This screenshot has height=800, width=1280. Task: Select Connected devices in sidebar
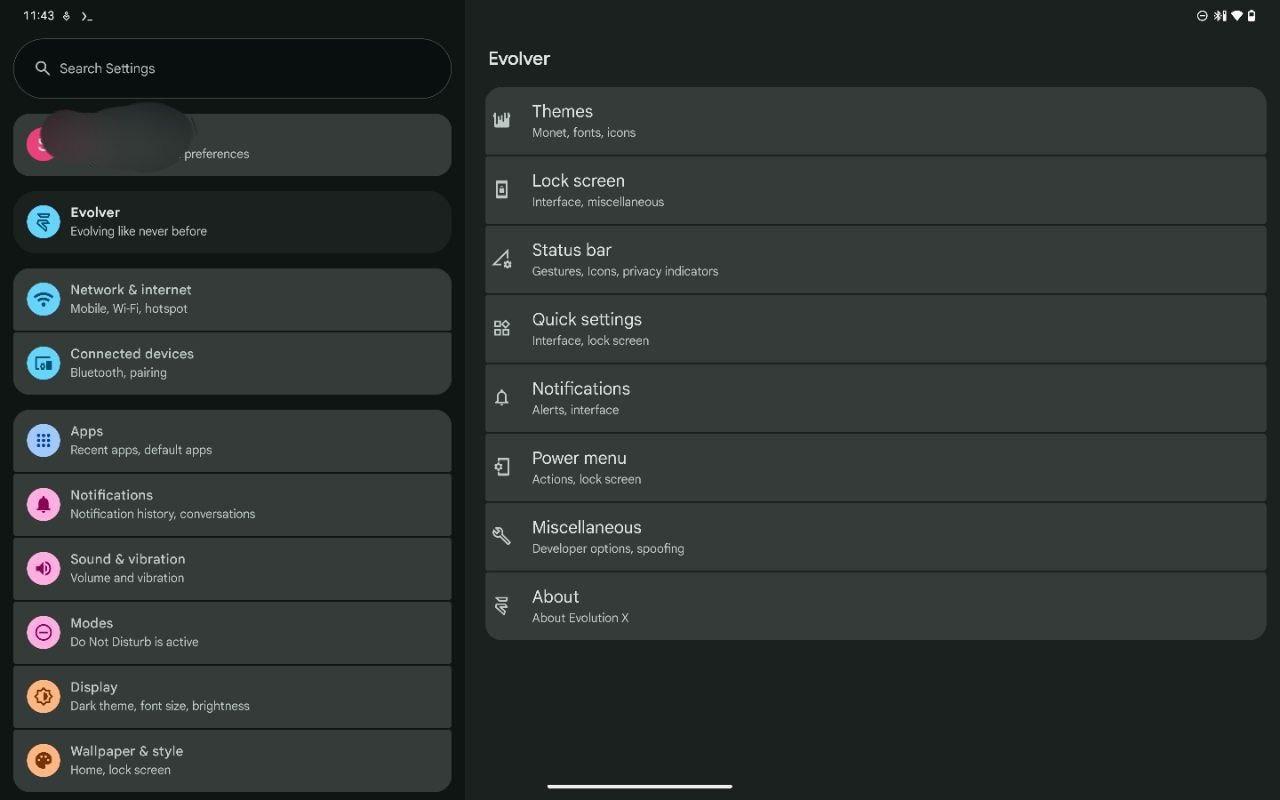pyautogui.click(x=232, y=363)
